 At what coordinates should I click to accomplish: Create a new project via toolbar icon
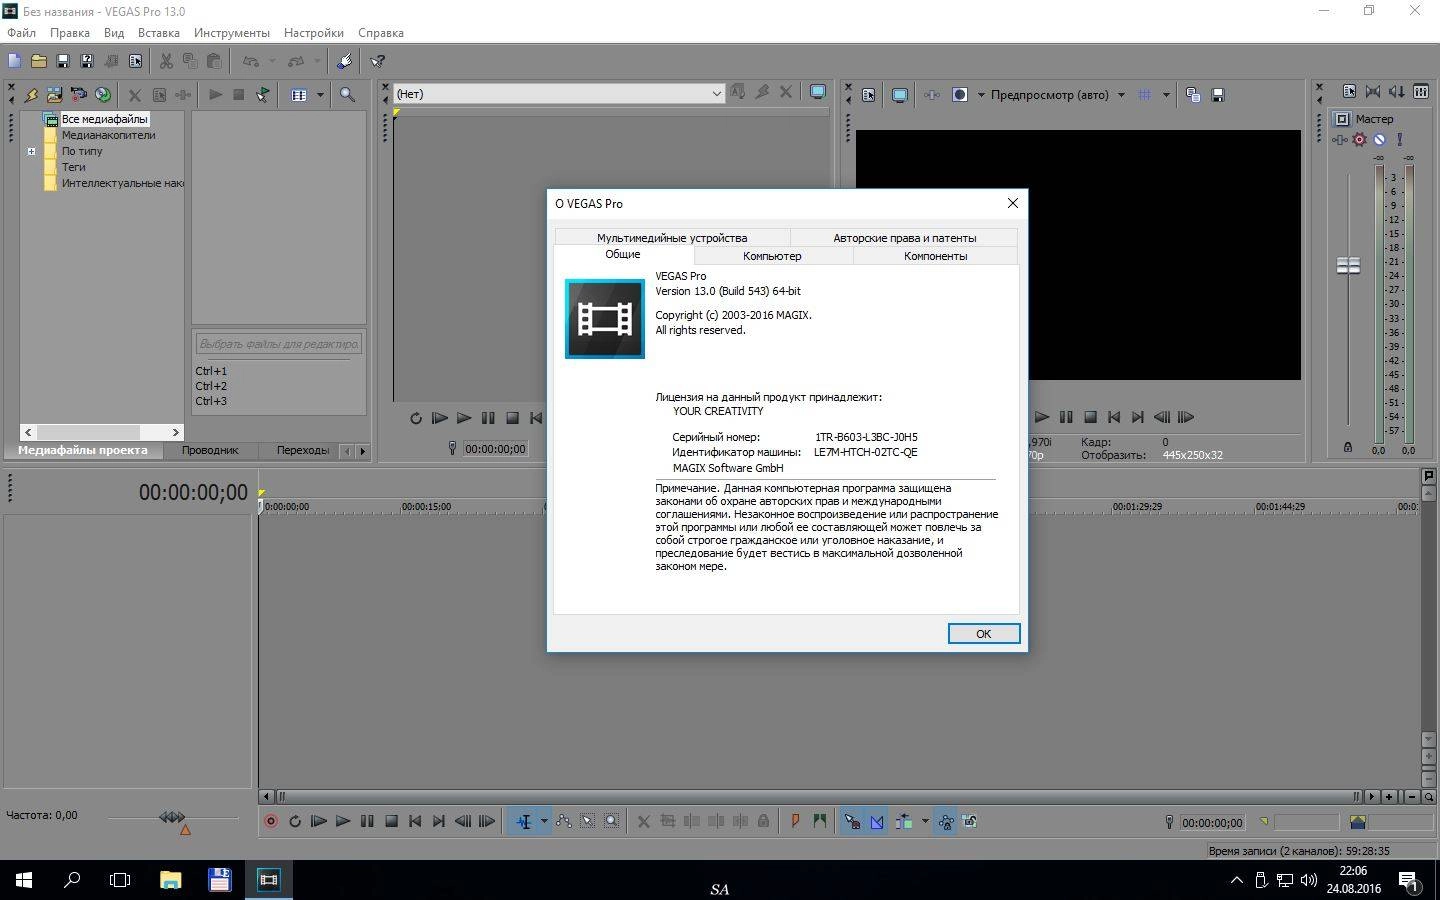(x=15, y=61)
